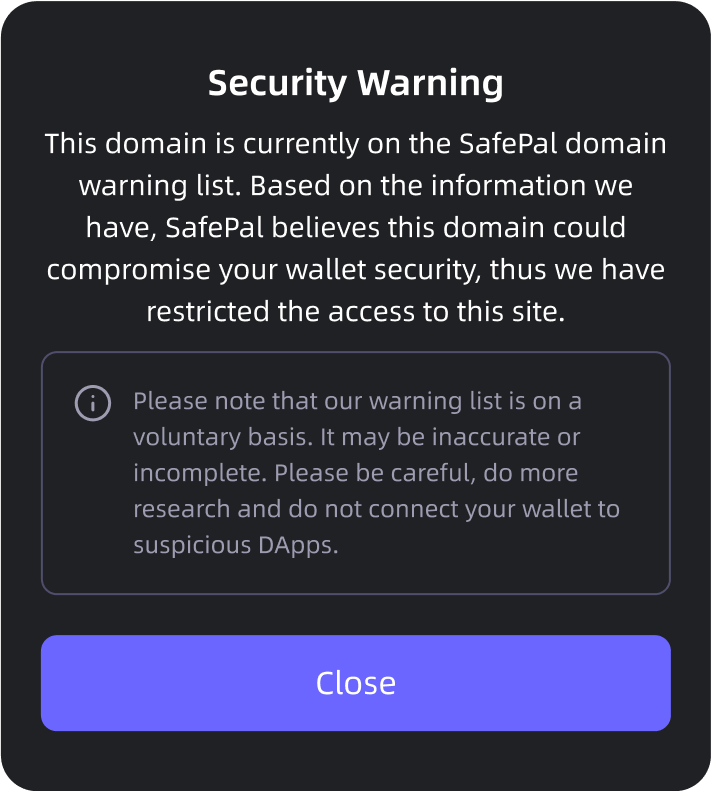This screenshot has width=711, height=791.
Task: Click the line "have, SafePal believes this domain could"
Action: click(x=356, y=228)
